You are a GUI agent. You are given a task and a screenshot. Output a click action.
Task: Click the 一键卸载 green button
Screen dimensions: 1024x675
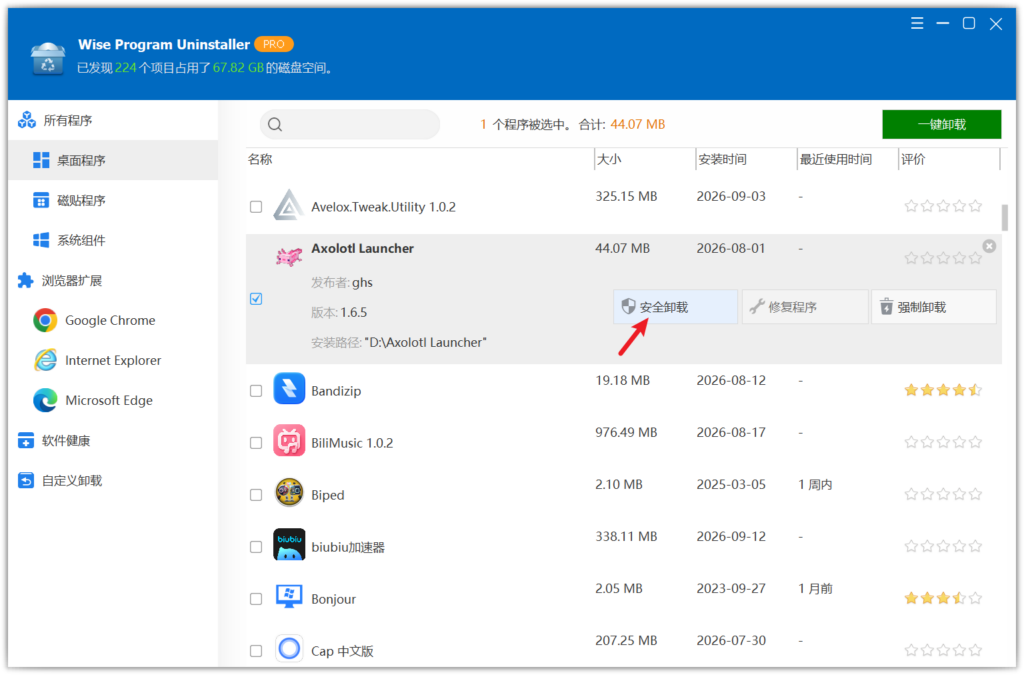tap(941, 124)
